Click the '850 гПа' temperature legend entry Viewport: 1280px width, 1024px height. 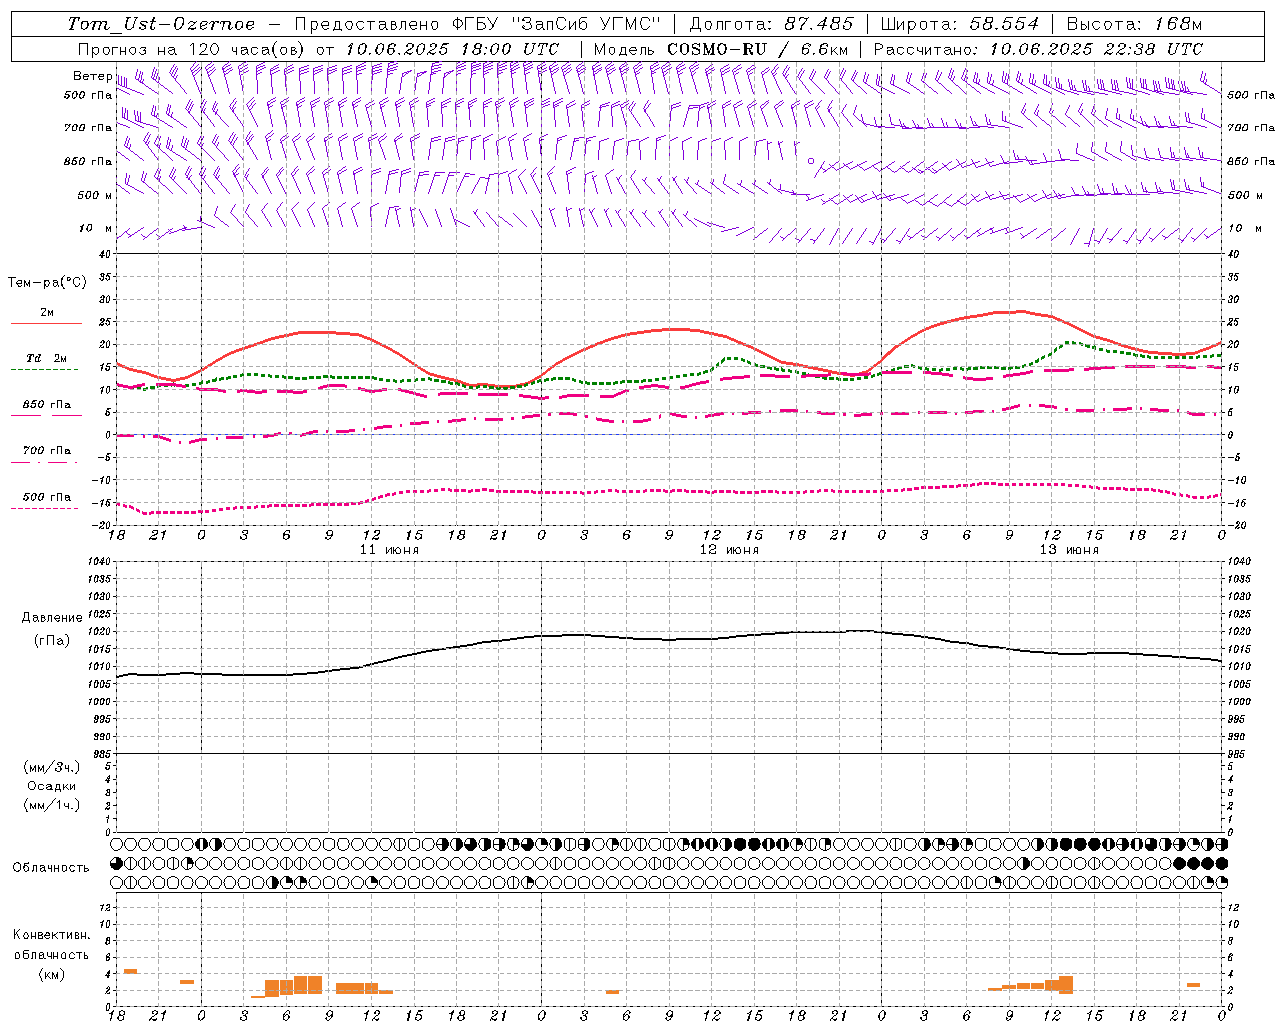tap(46, 405)
